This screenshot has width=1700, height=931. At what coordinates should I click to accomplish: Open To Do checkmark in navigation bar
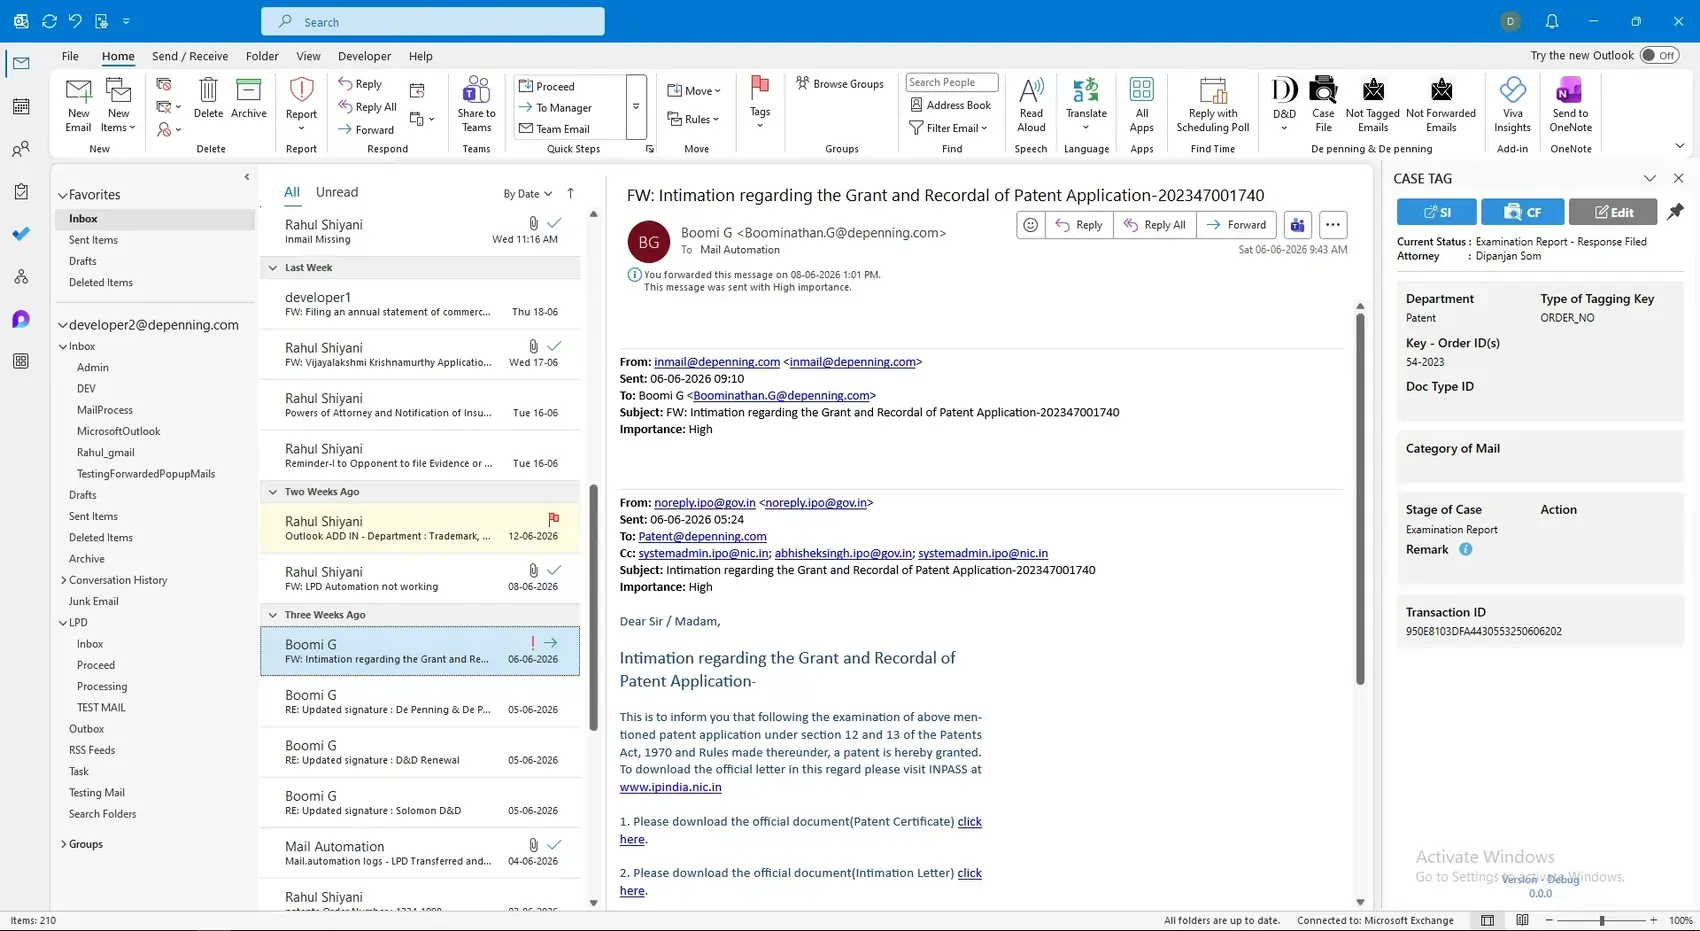click(x=21, y=234)
